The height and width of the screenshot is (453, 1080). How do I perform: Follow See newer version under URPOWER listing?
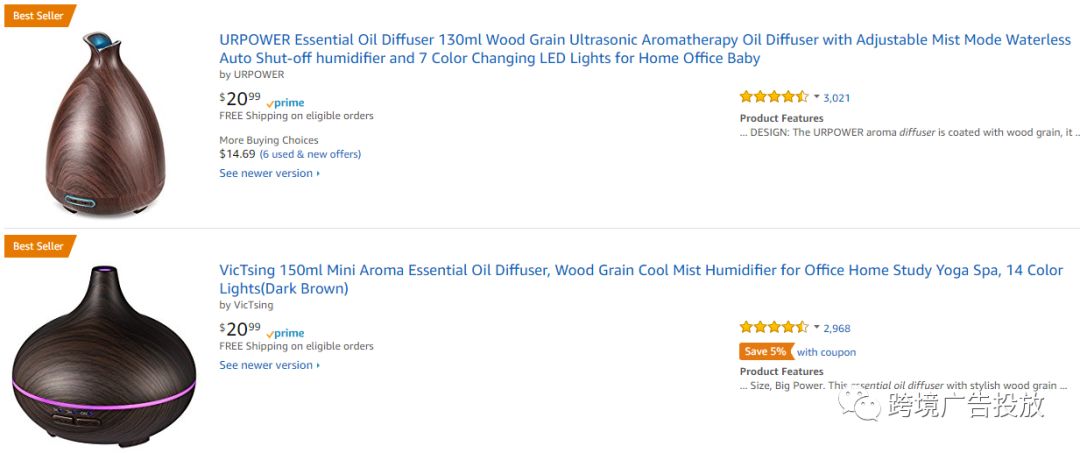(x=269, y=173)
